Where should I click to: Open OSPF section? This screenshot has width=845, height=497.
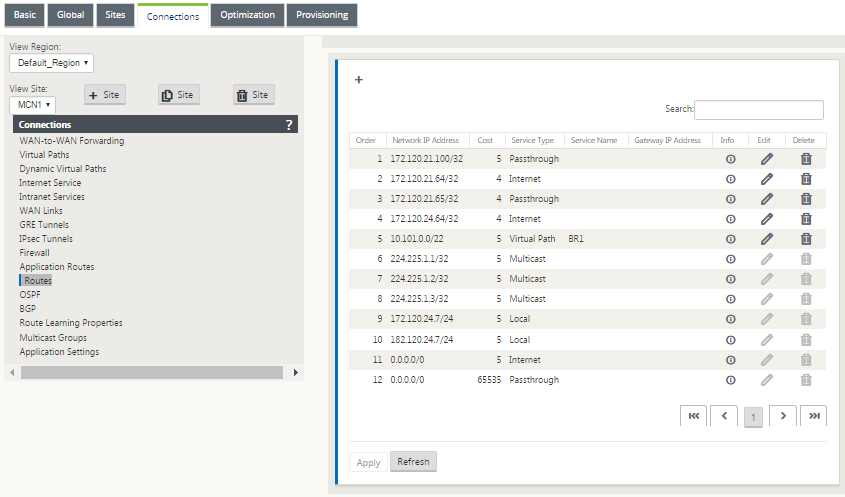point(30,295)
